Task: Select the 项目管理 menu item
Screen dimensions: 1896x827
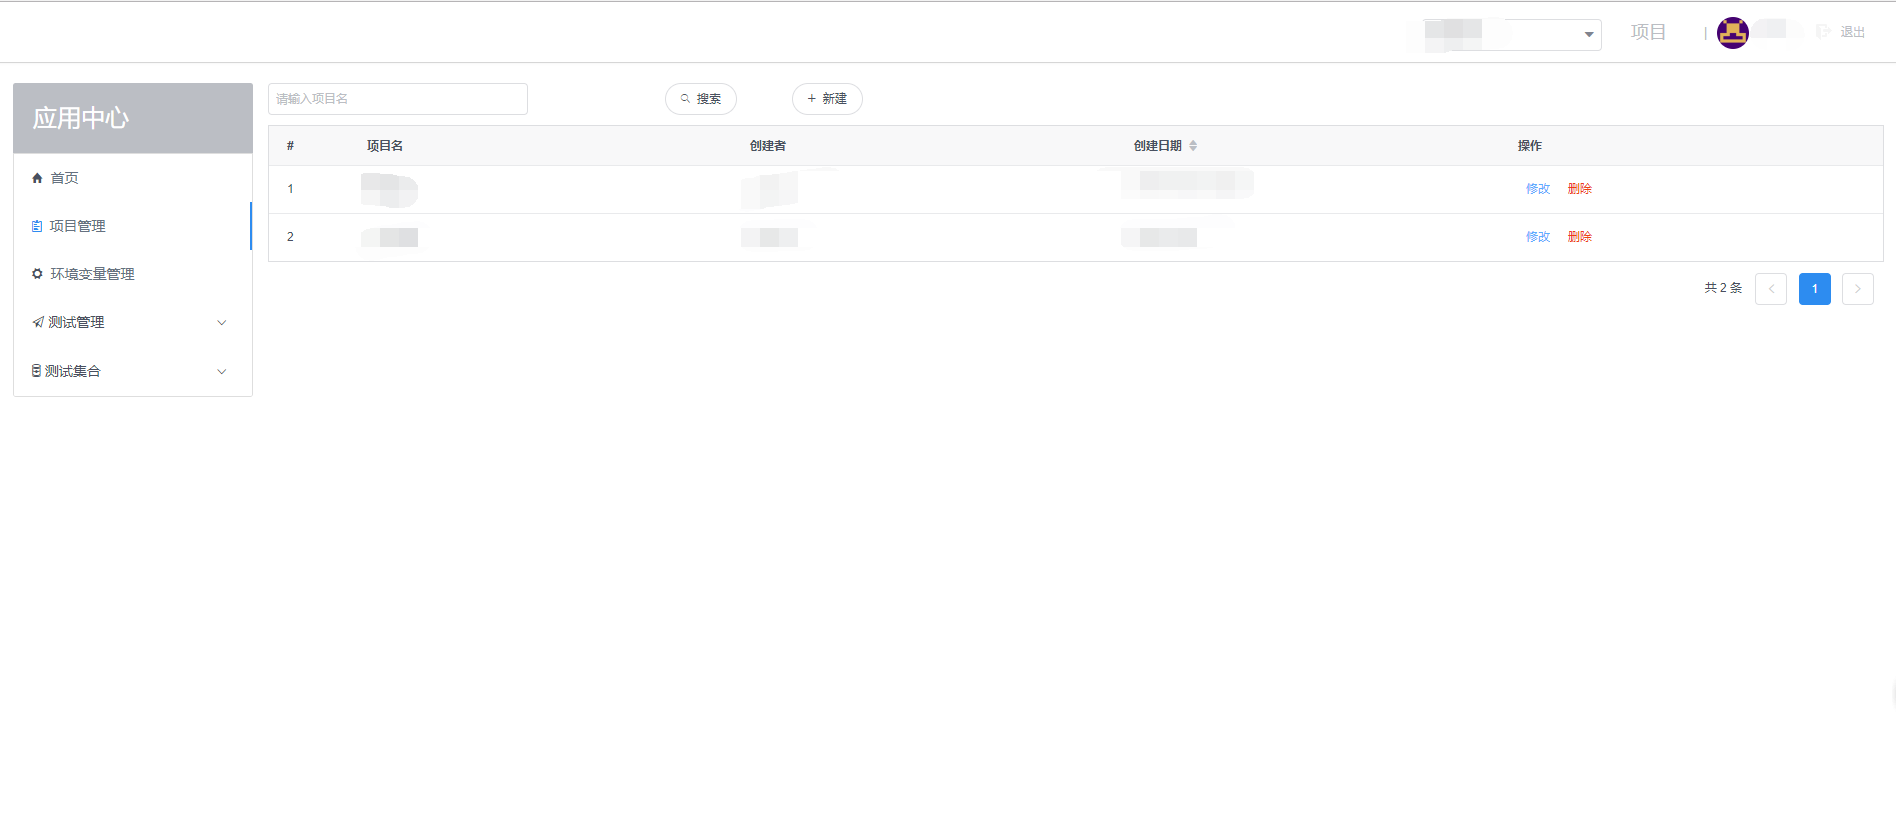Action: (132, 226)
